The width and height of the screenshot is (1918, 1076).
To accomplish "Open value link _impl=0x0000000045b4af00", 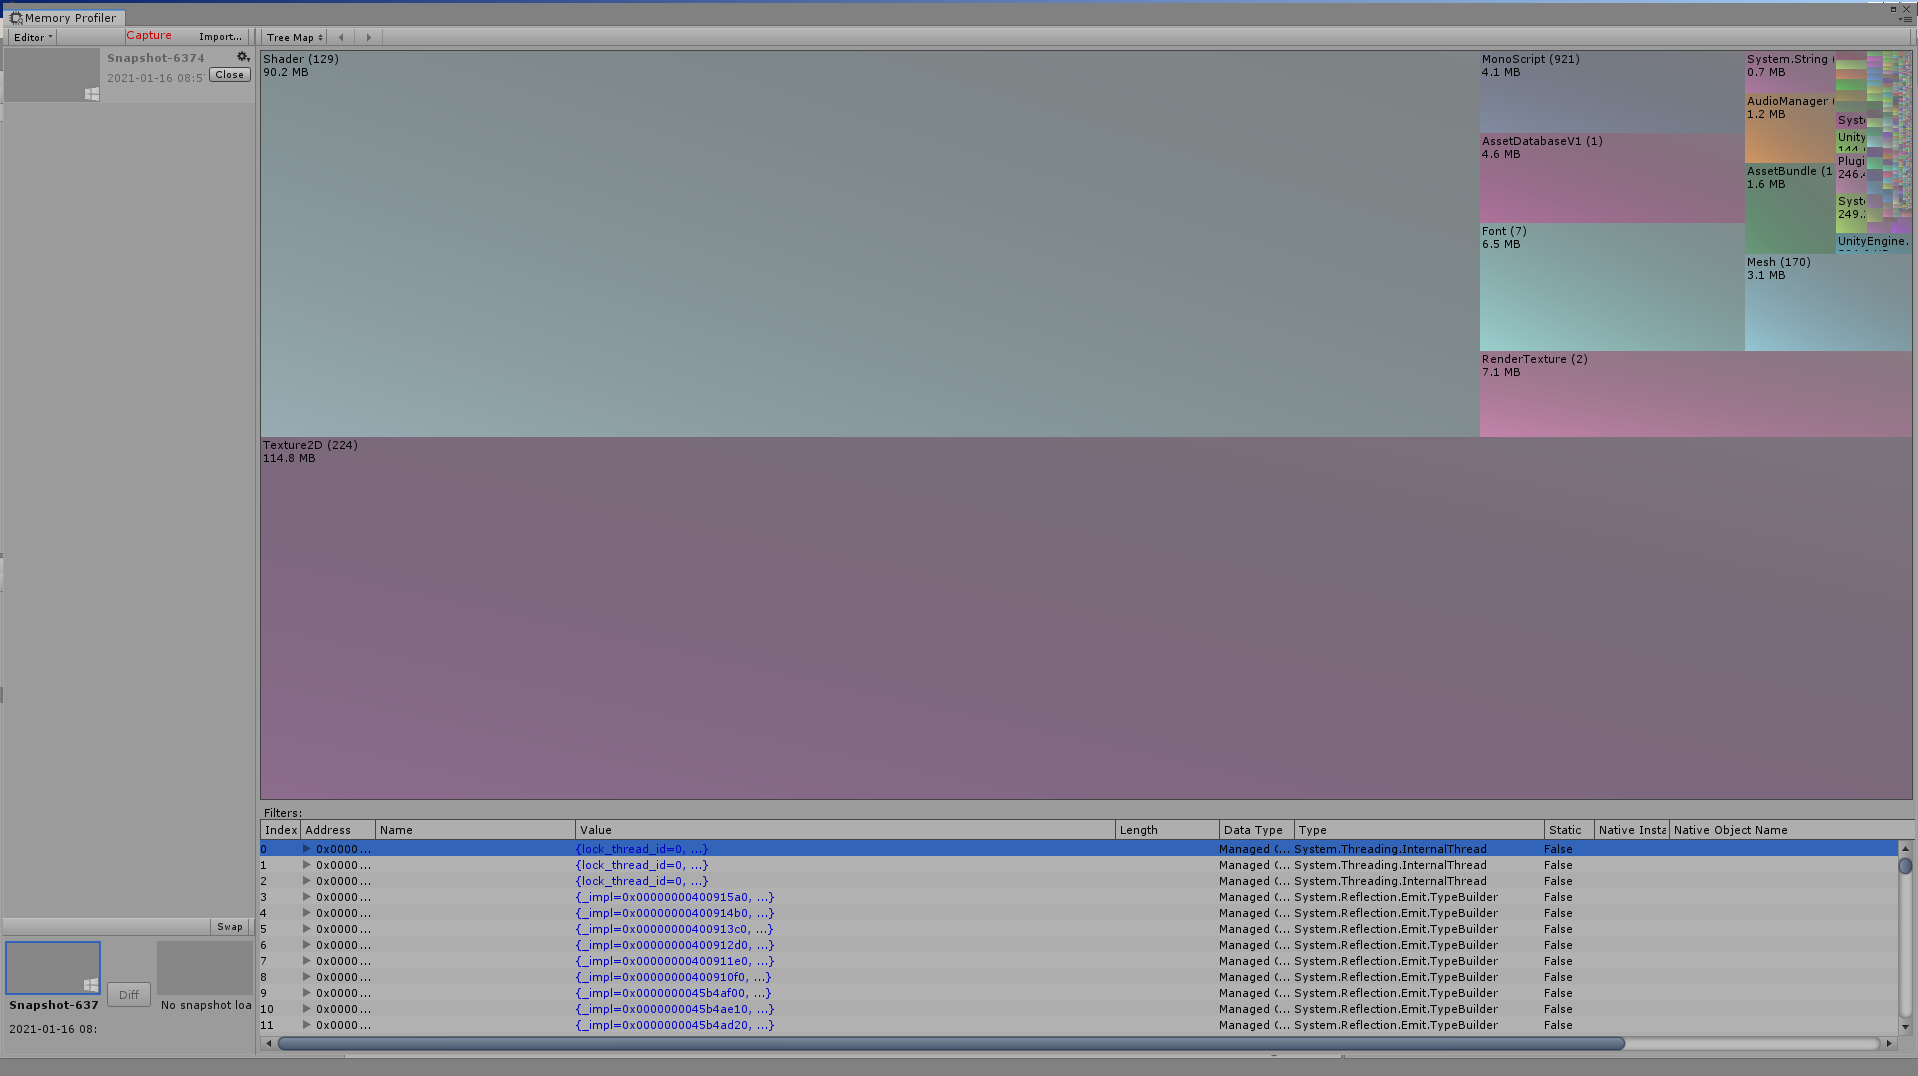I will point(673,993).
